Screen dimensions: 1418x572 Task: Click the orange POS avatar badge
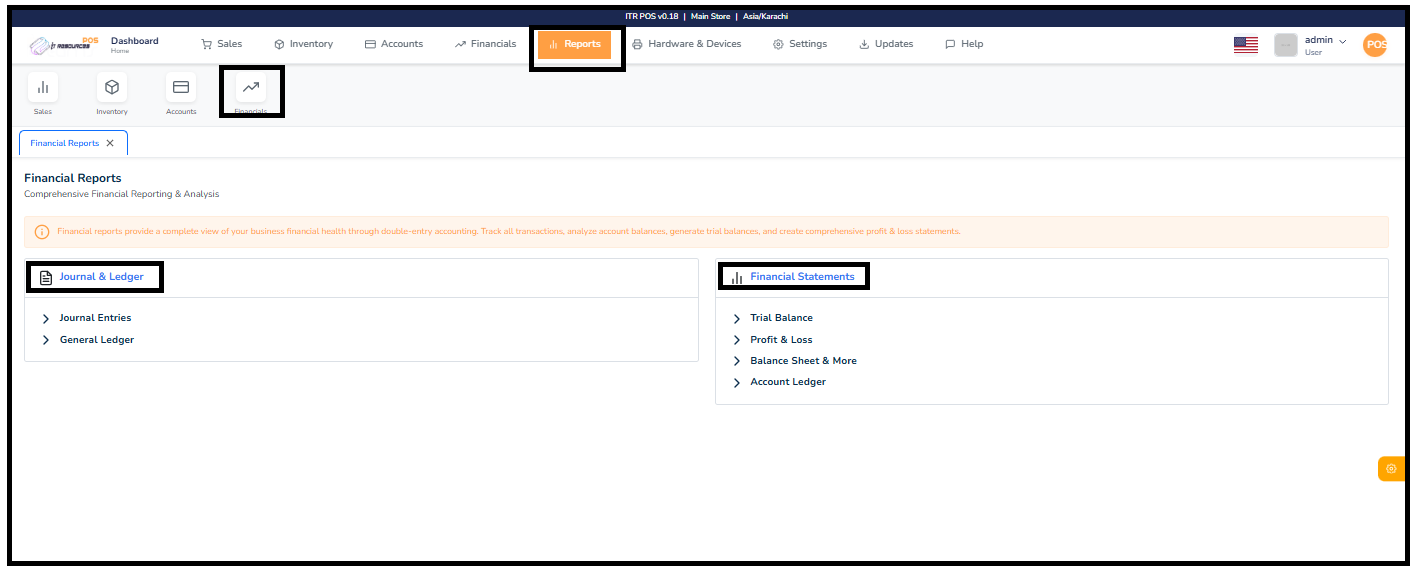click(x=1375, y=44)
